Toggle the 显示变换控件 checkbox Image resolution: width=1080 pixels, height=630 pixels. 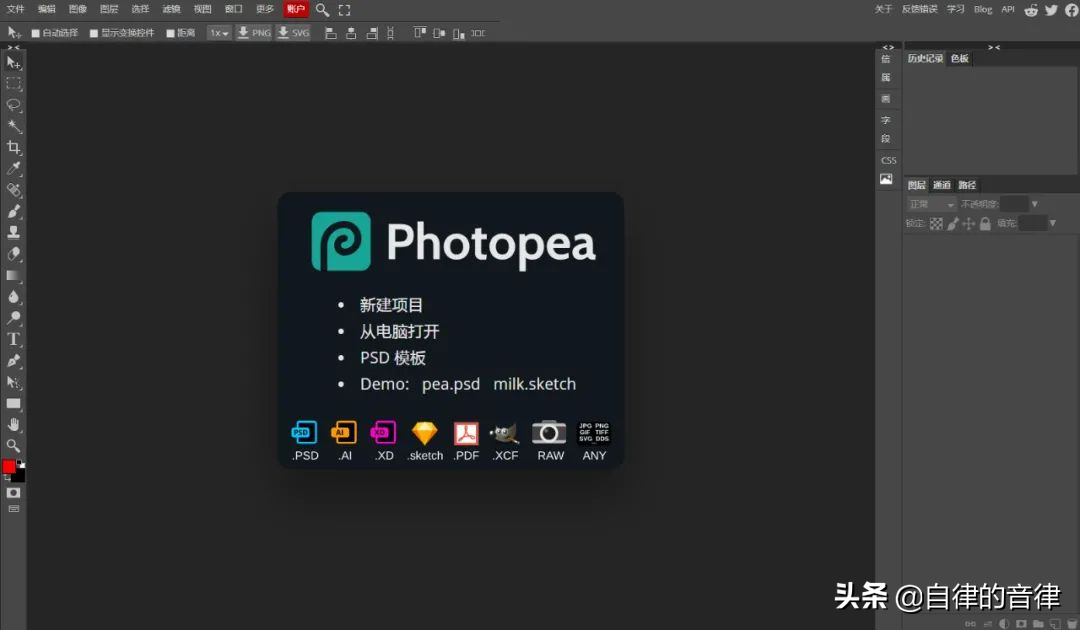point(94,33)
